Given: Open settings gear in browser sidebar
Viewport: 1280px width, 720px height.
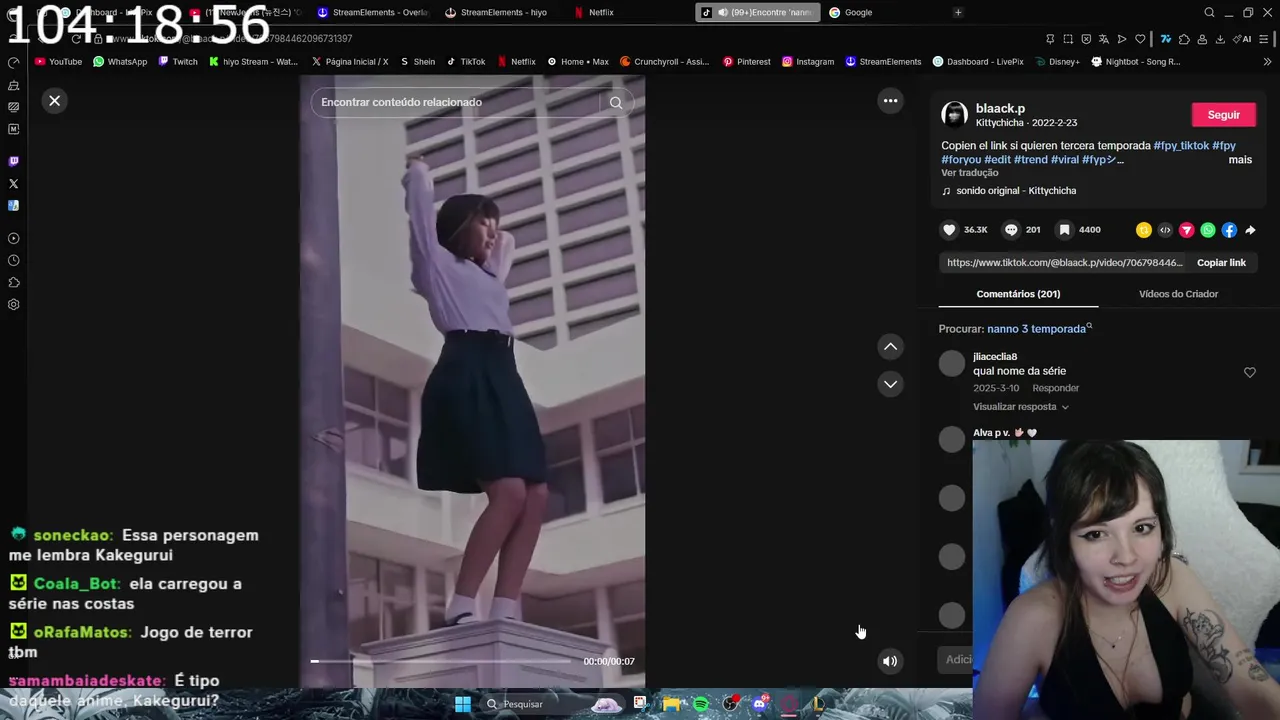Looking at the screenshot, I should (13, 305).
